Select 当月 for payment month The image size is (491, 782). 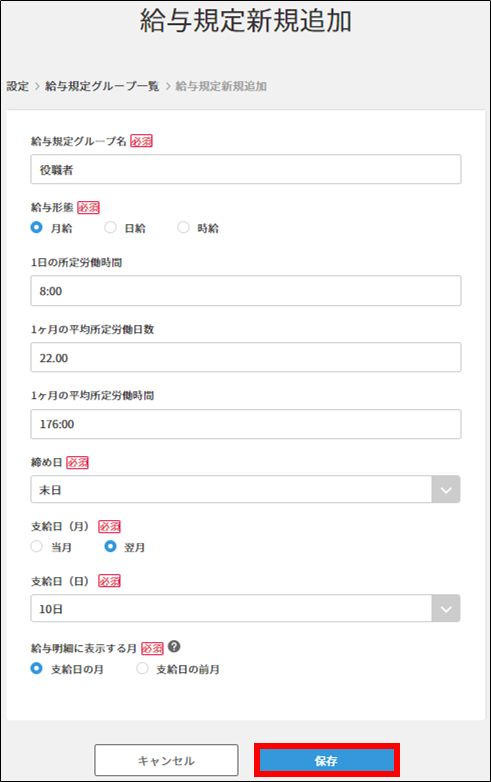coord(36,547)
